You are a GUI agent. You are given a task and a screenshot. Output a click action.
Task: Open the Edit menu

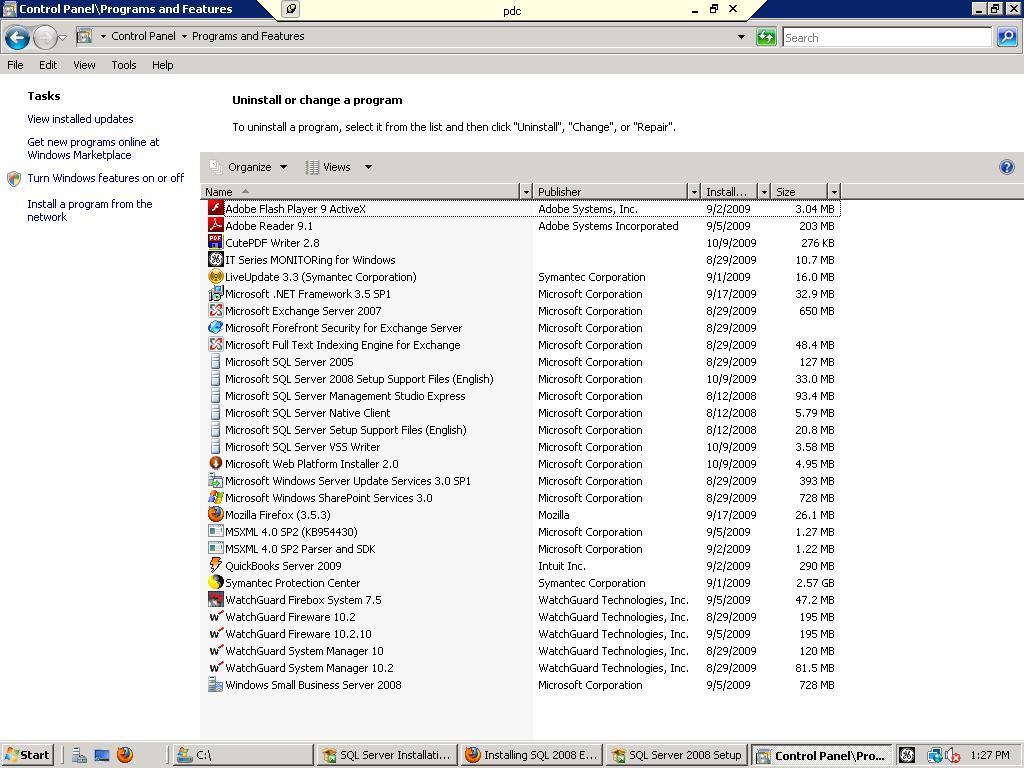pyautogui.click(x=48, y=65)
